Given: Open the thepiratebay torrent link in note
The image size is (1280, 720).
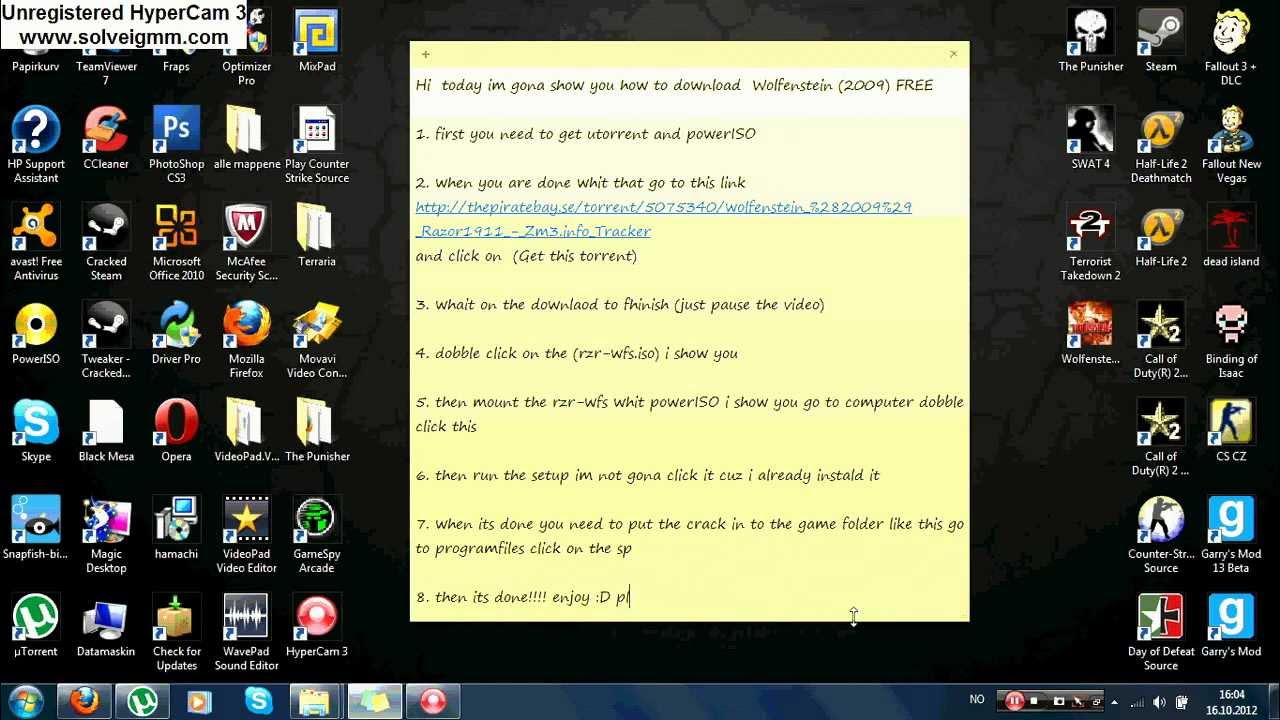Looking at the screenshot, I should point(663,219).
